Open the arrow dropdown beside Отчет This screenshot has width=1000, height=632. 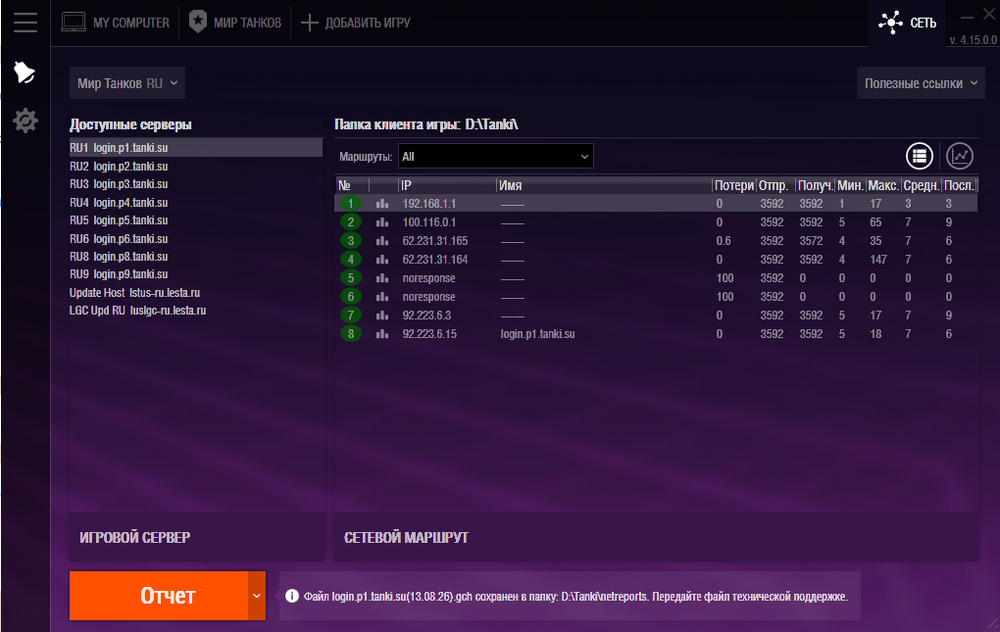[x=256, y=596]
